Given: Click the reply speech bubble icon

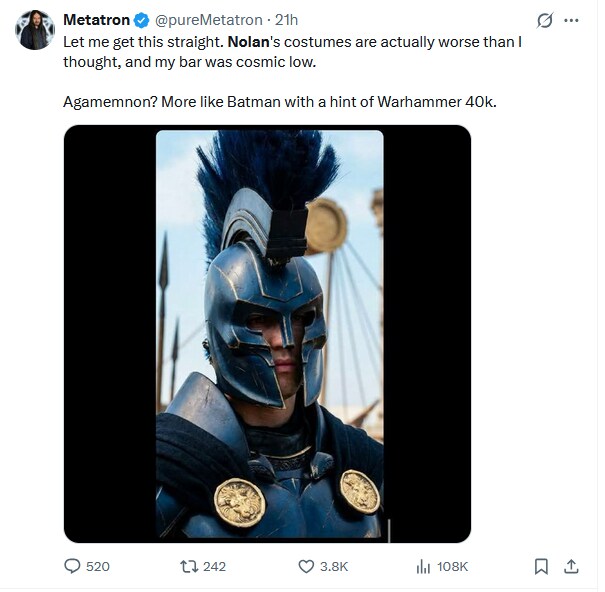Looking at the screenshot, I should click(72, 566).
